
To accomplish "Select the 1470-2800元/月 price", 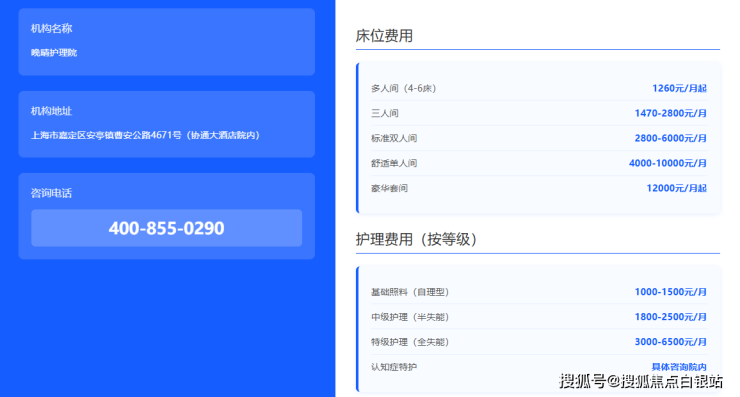I will (671, 113).
